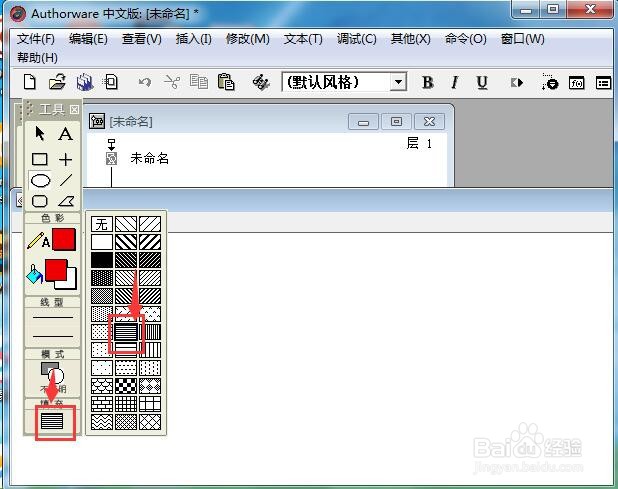The image size is (618, 489).
Task: Paste from clipboard icon
Action: 226,82
